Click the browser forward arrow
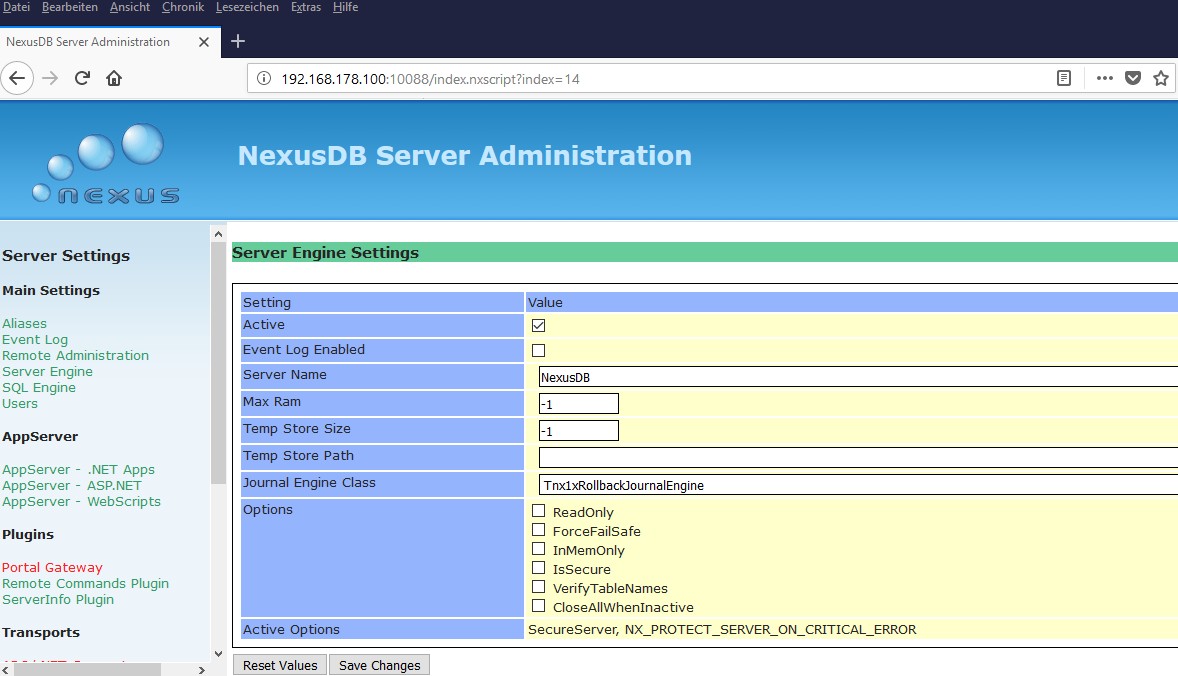Screen dimensions: 1178x676 tap(50, 78)
